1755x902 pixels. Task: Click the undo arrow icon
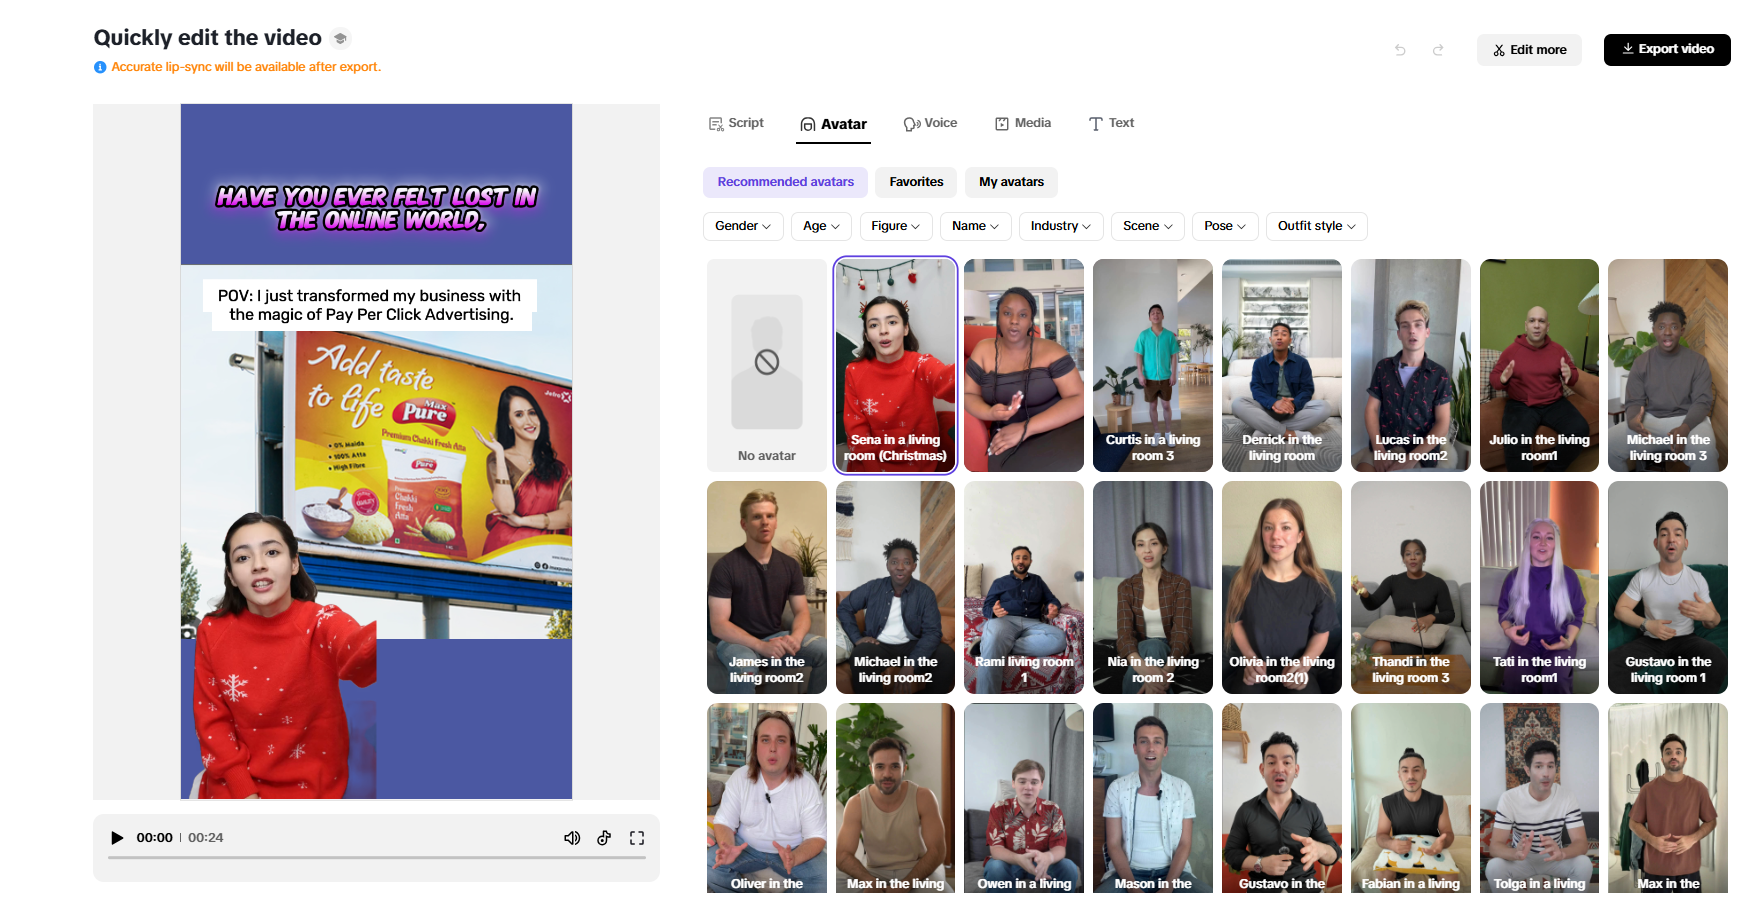1400,50
